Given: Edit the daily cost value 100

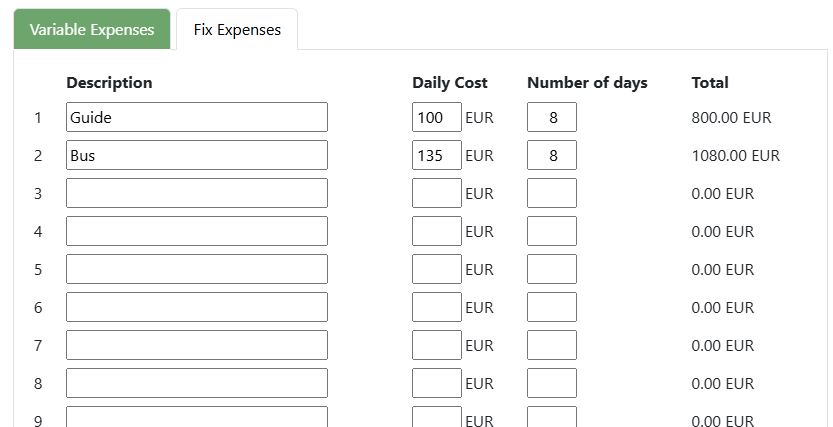Looking at the screenshot, I should pyautogui.click(x=436, y=117).
